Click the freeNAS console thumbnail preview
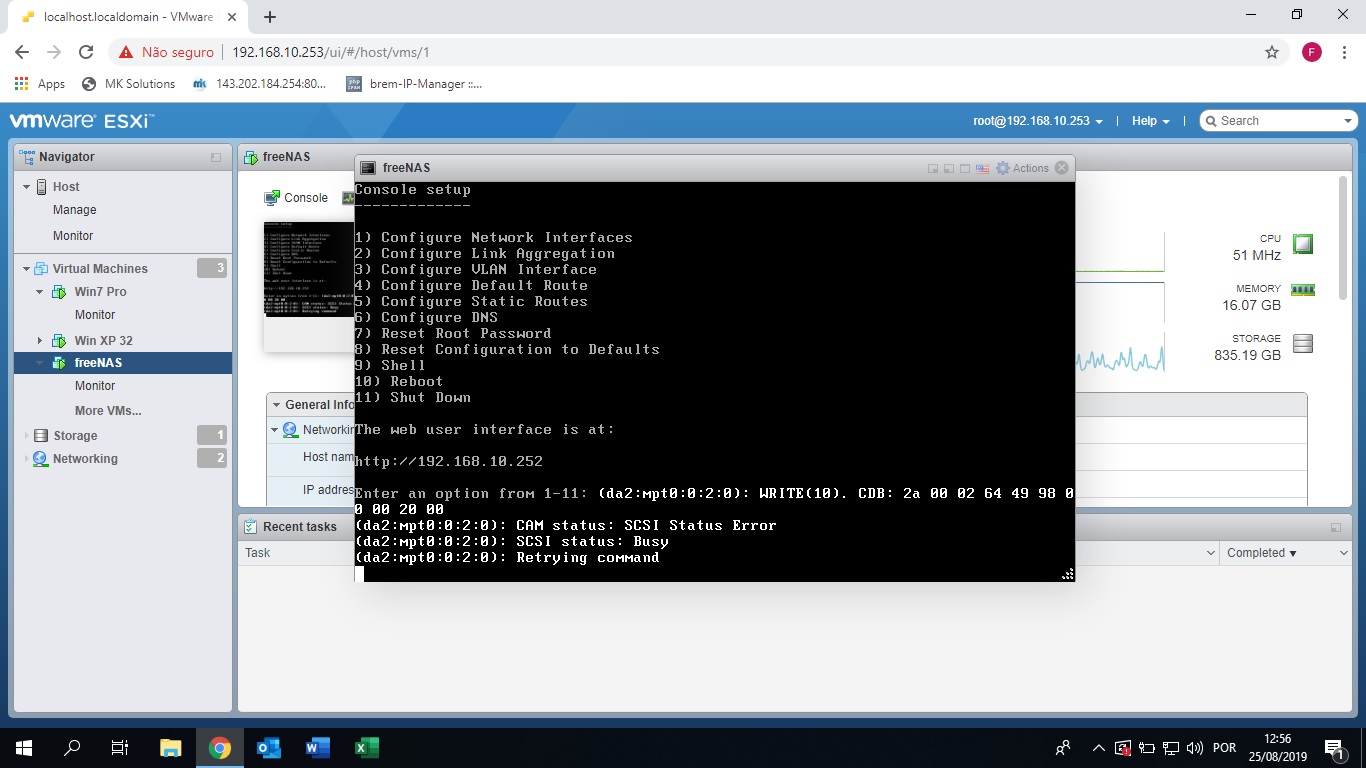Viewport: 1366px width, 768px height. click(x=309, y=268)
